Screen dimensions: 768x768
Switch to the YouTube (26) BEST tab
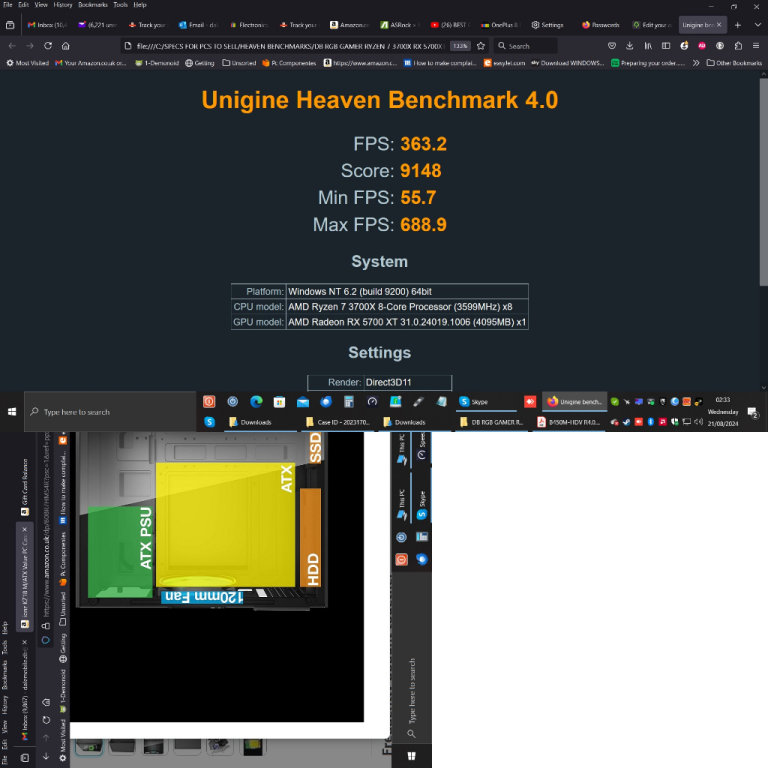tap(449, 25)
